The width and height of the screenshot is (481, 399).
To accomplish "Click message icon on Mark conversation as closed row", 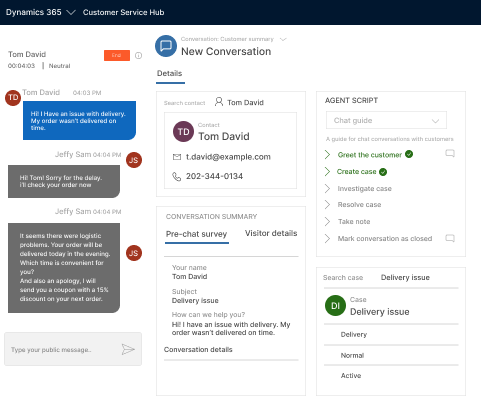I will click(x=450, y=238).
